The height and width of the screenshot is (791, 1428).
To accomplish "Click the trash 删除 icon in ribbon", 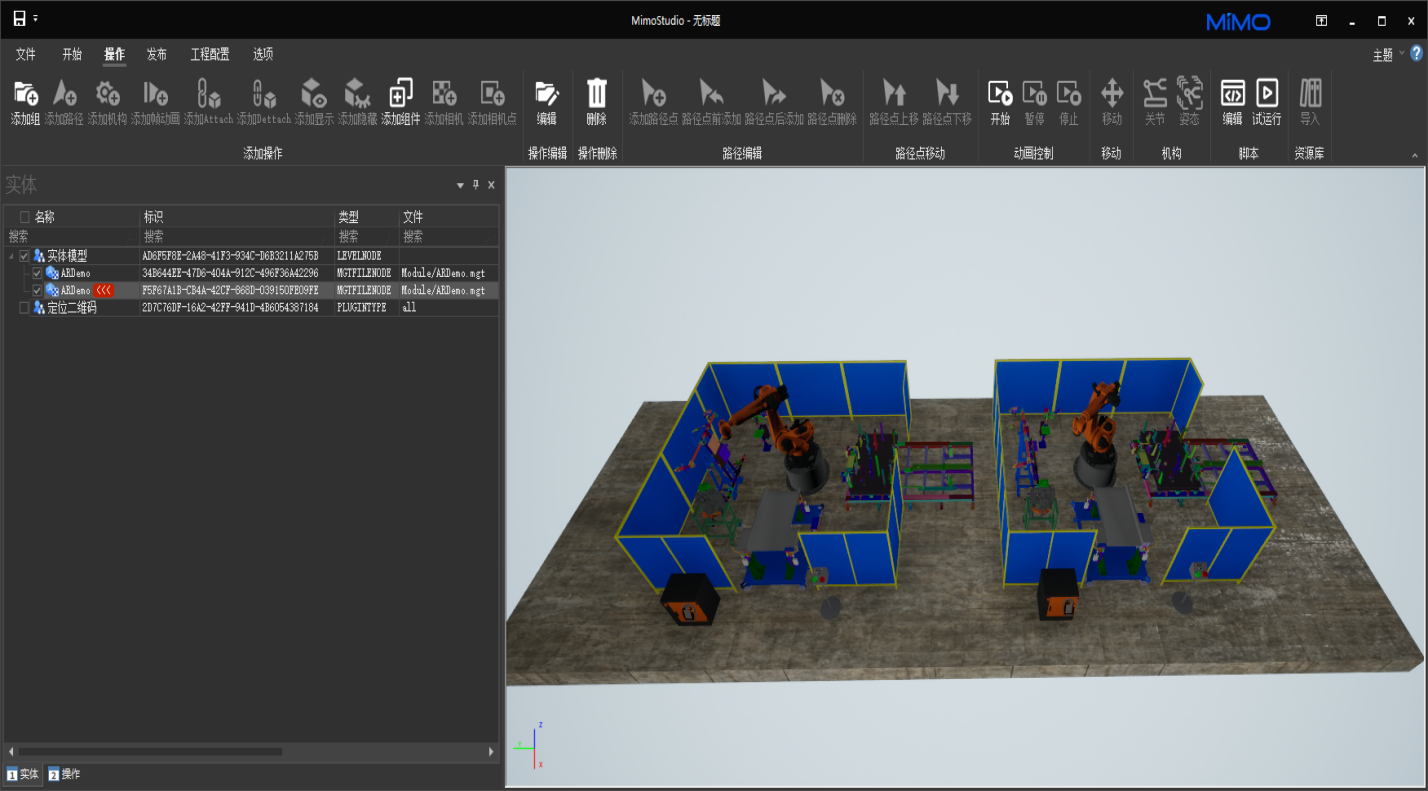I will [x=597, y=94].
